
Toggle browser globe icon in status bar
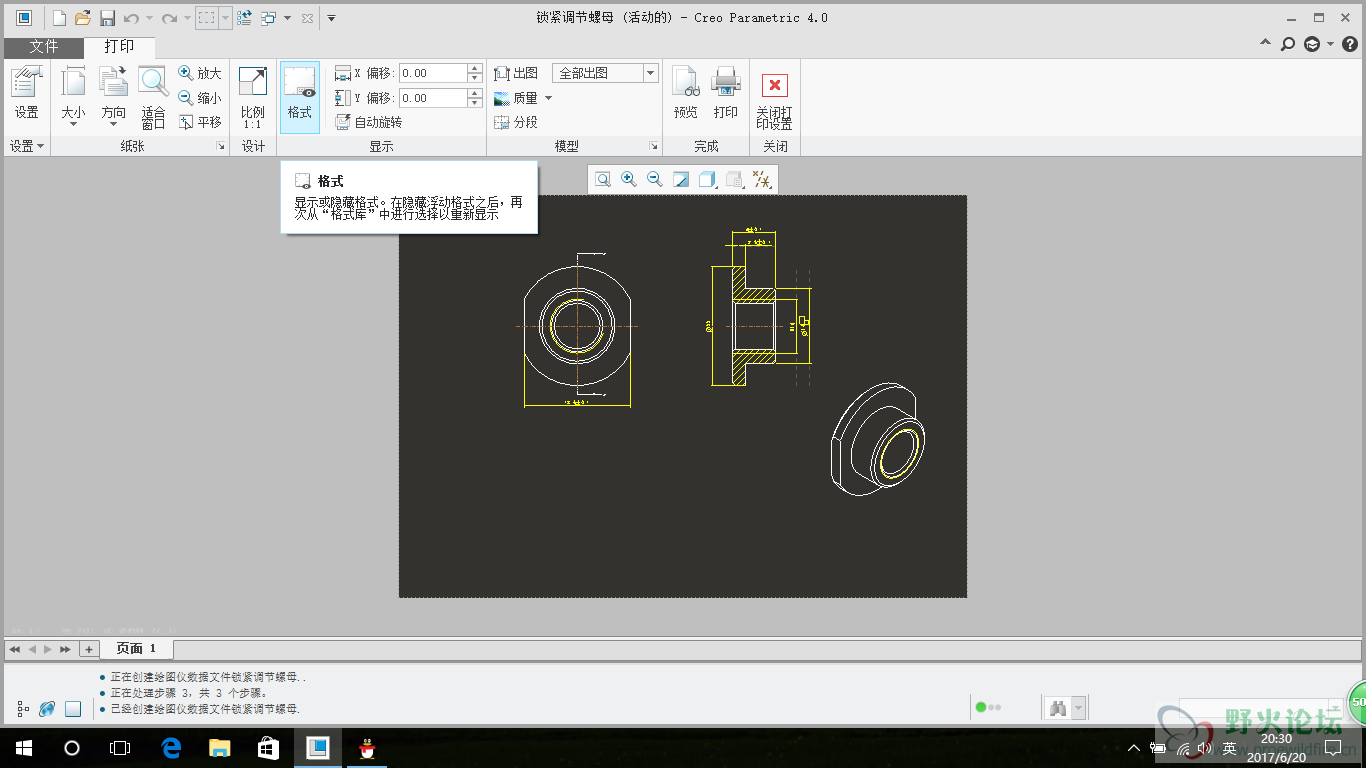(x=47, y=709)
